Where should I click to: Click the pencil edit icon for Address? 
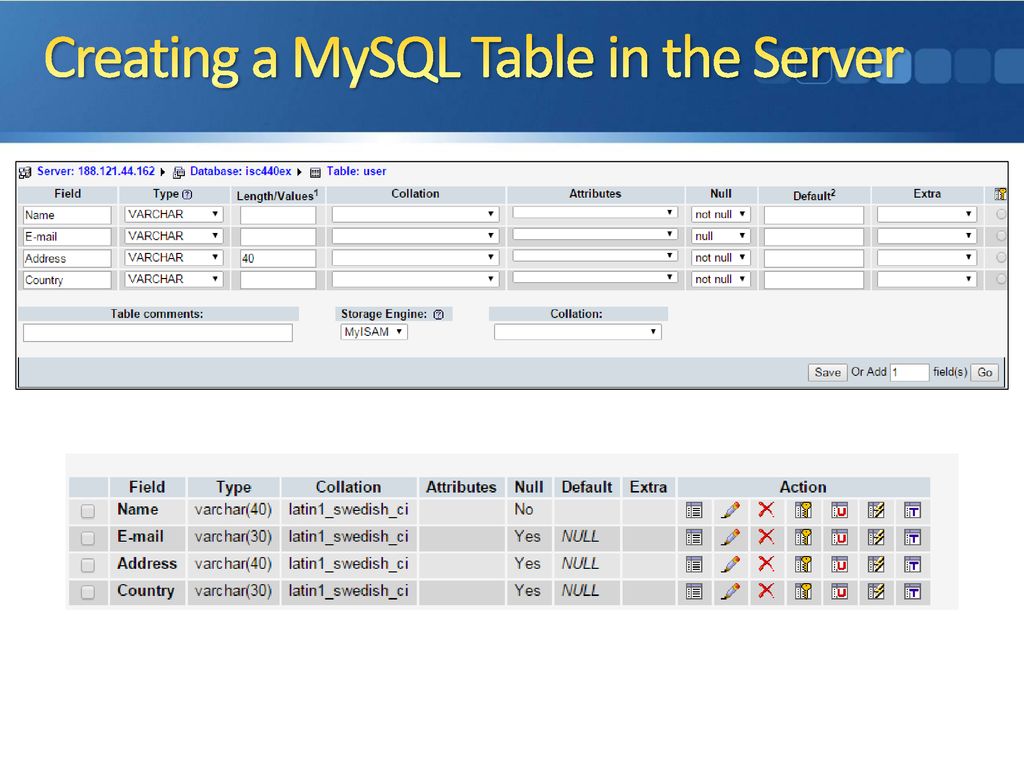730,565
